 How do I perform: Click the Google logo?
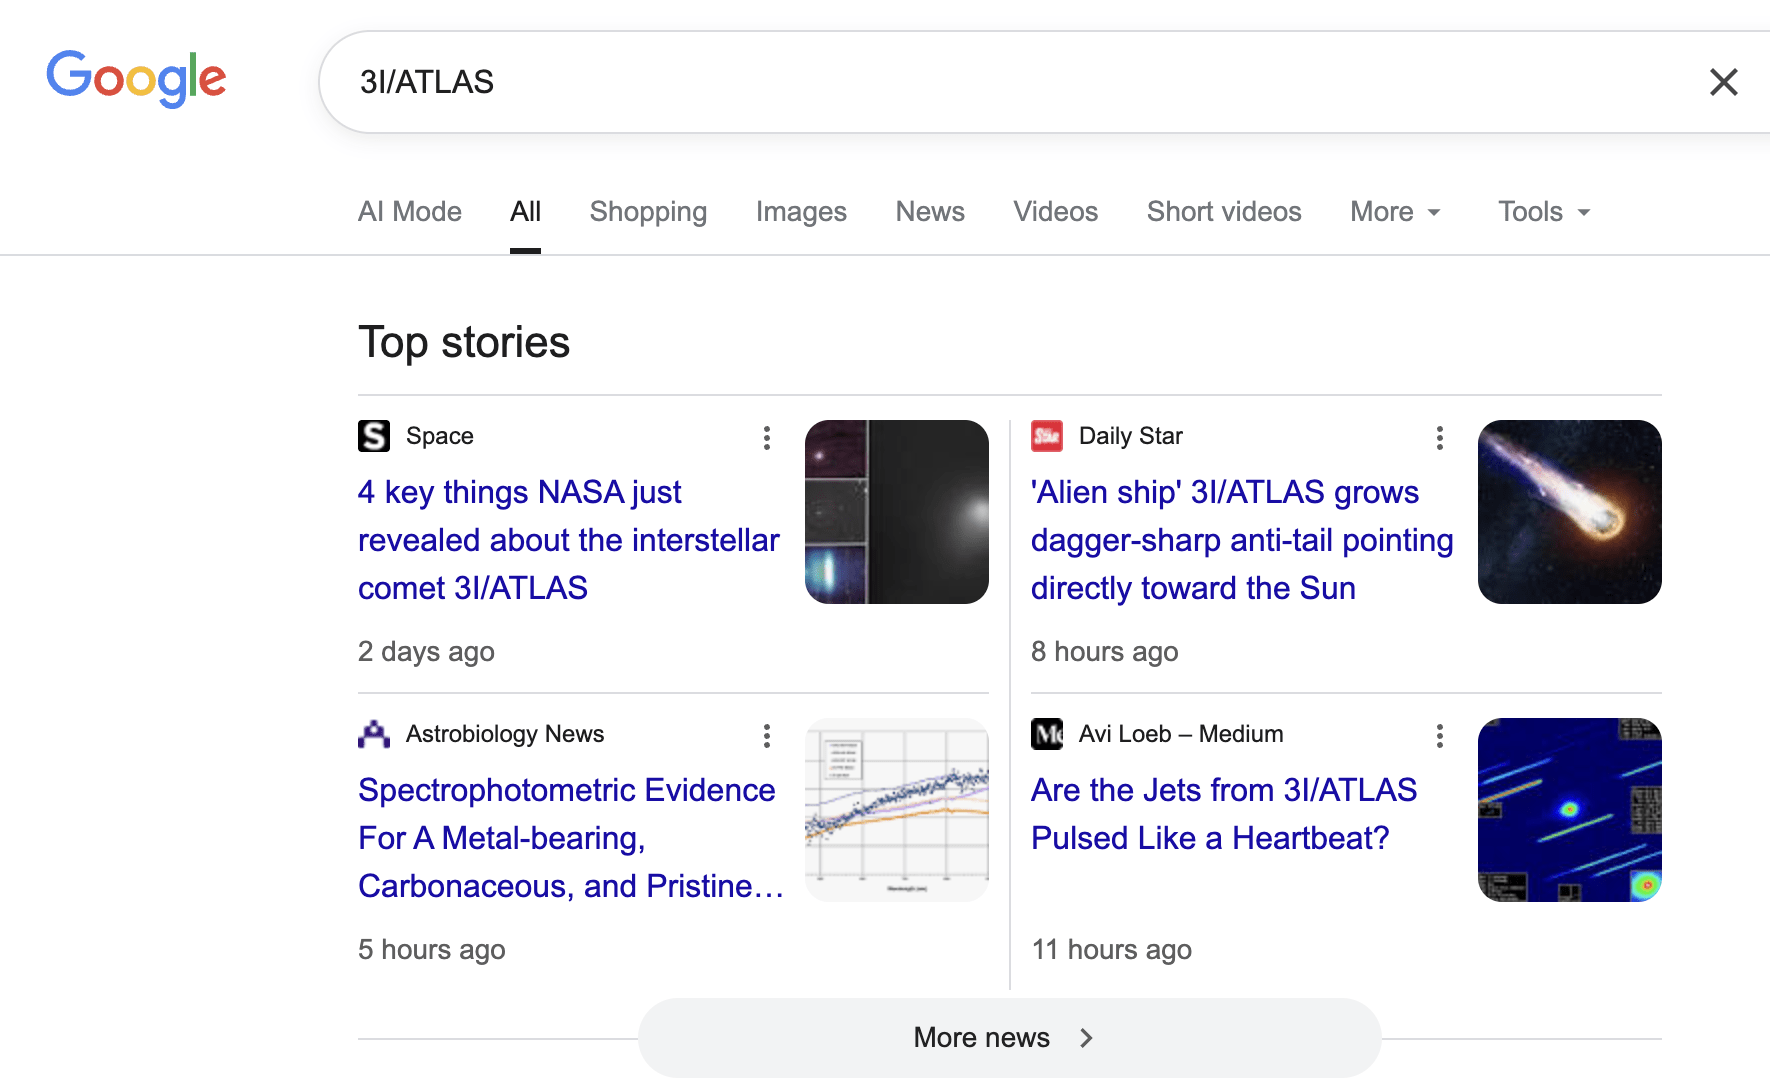pos(136,78)
